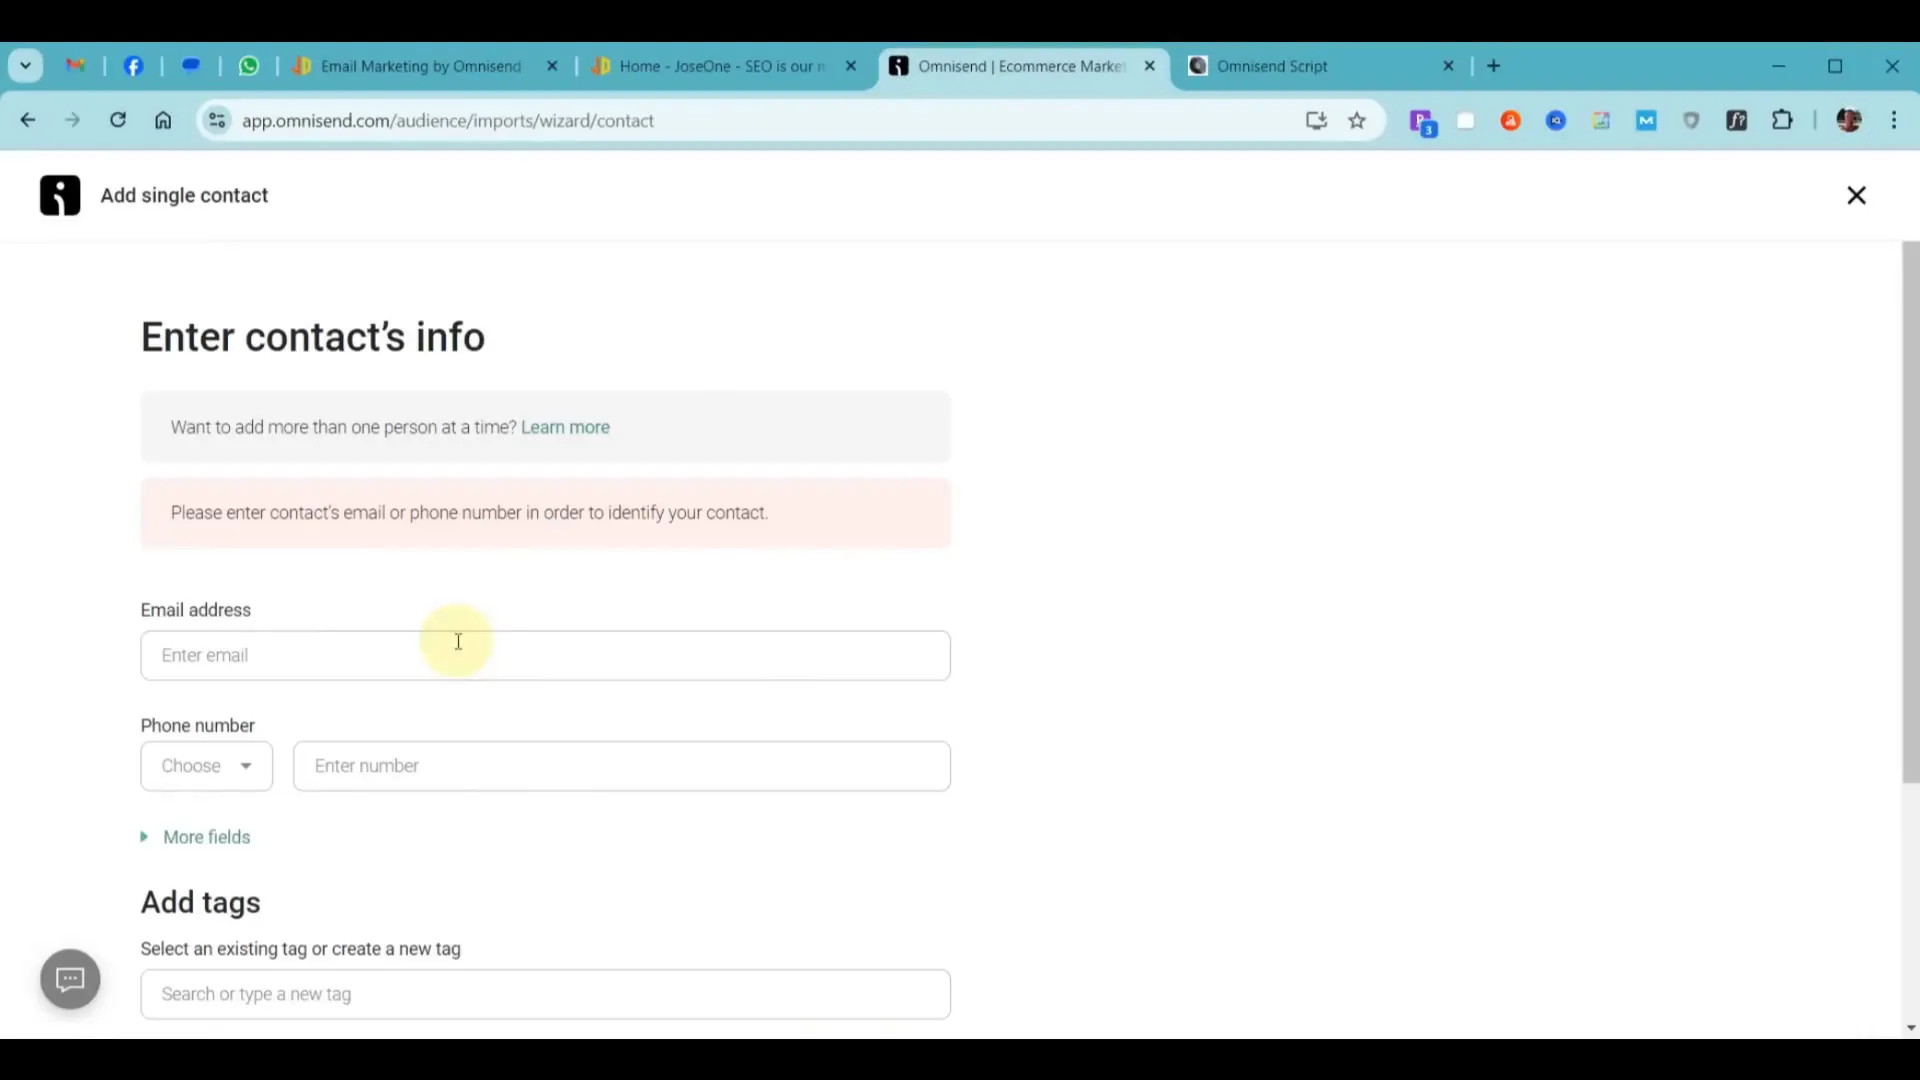
Task: Click the Search or type a new tag field
Action: pyautogui.click(x=545, y=994)
